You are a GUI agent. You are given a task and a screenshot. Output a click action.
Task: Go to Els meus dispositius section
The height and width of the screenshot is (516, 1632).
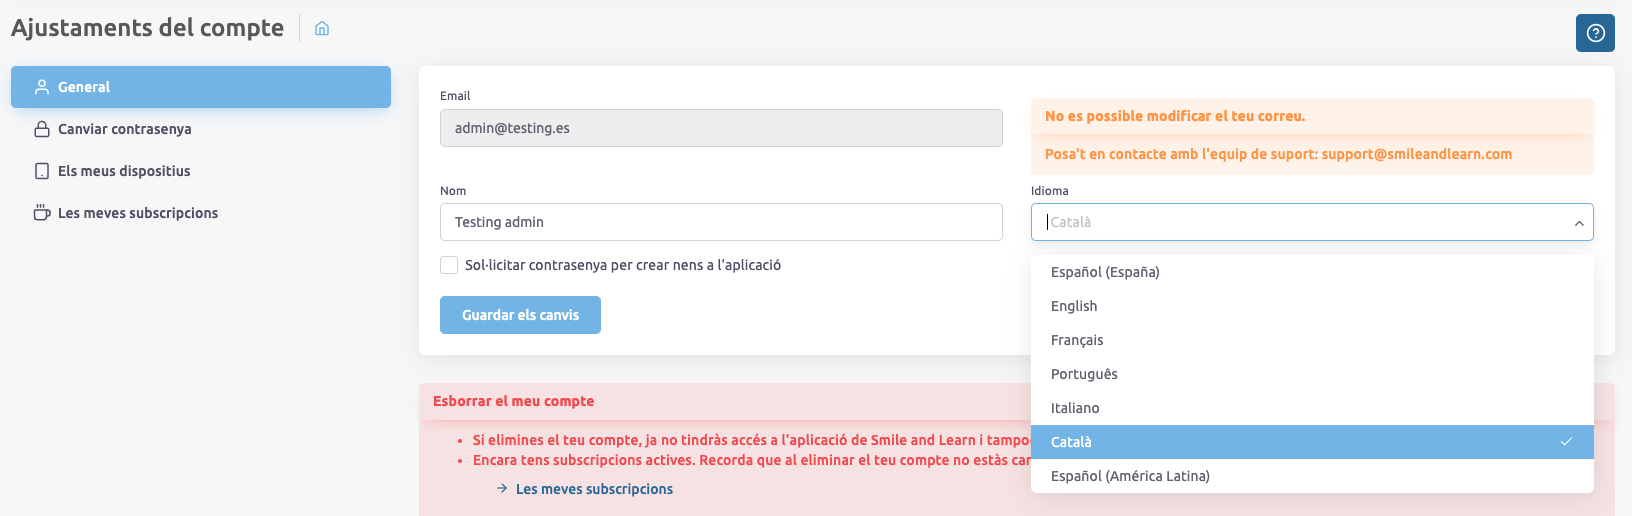pyautogui.click(x=124, y=171)
